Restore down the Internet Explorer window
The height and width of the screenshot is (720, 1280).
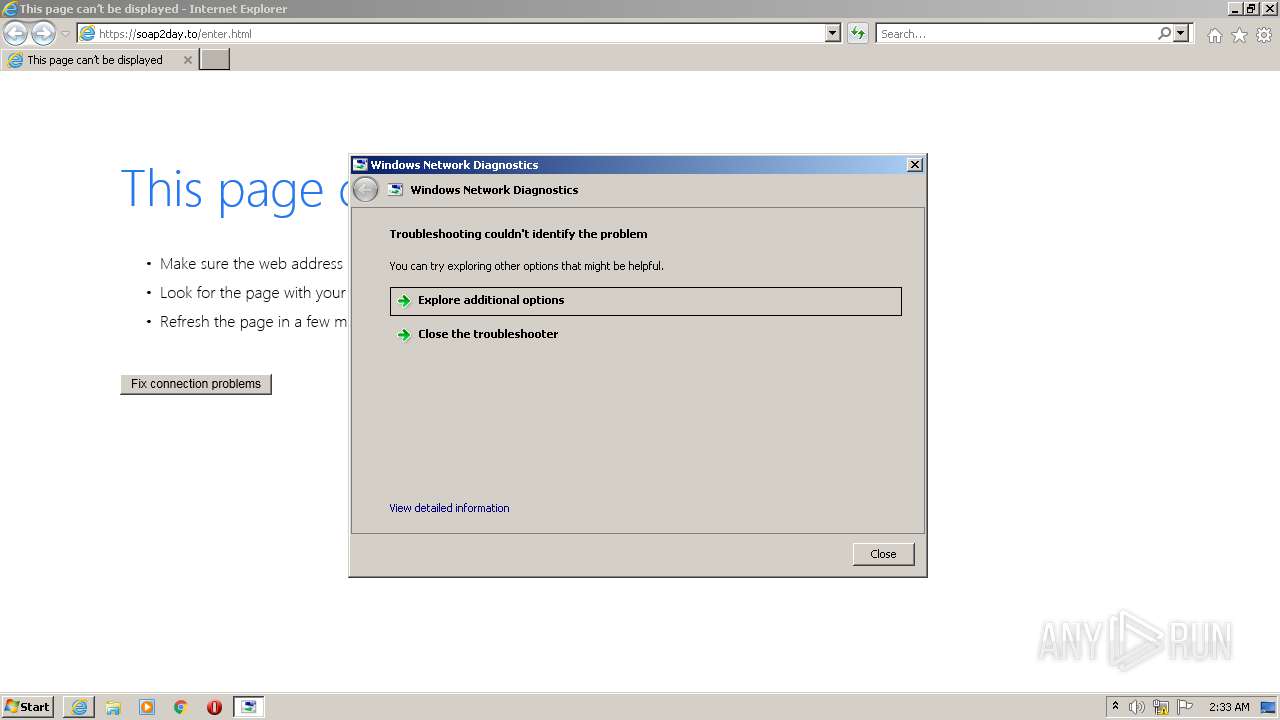tap(1251, 9)
